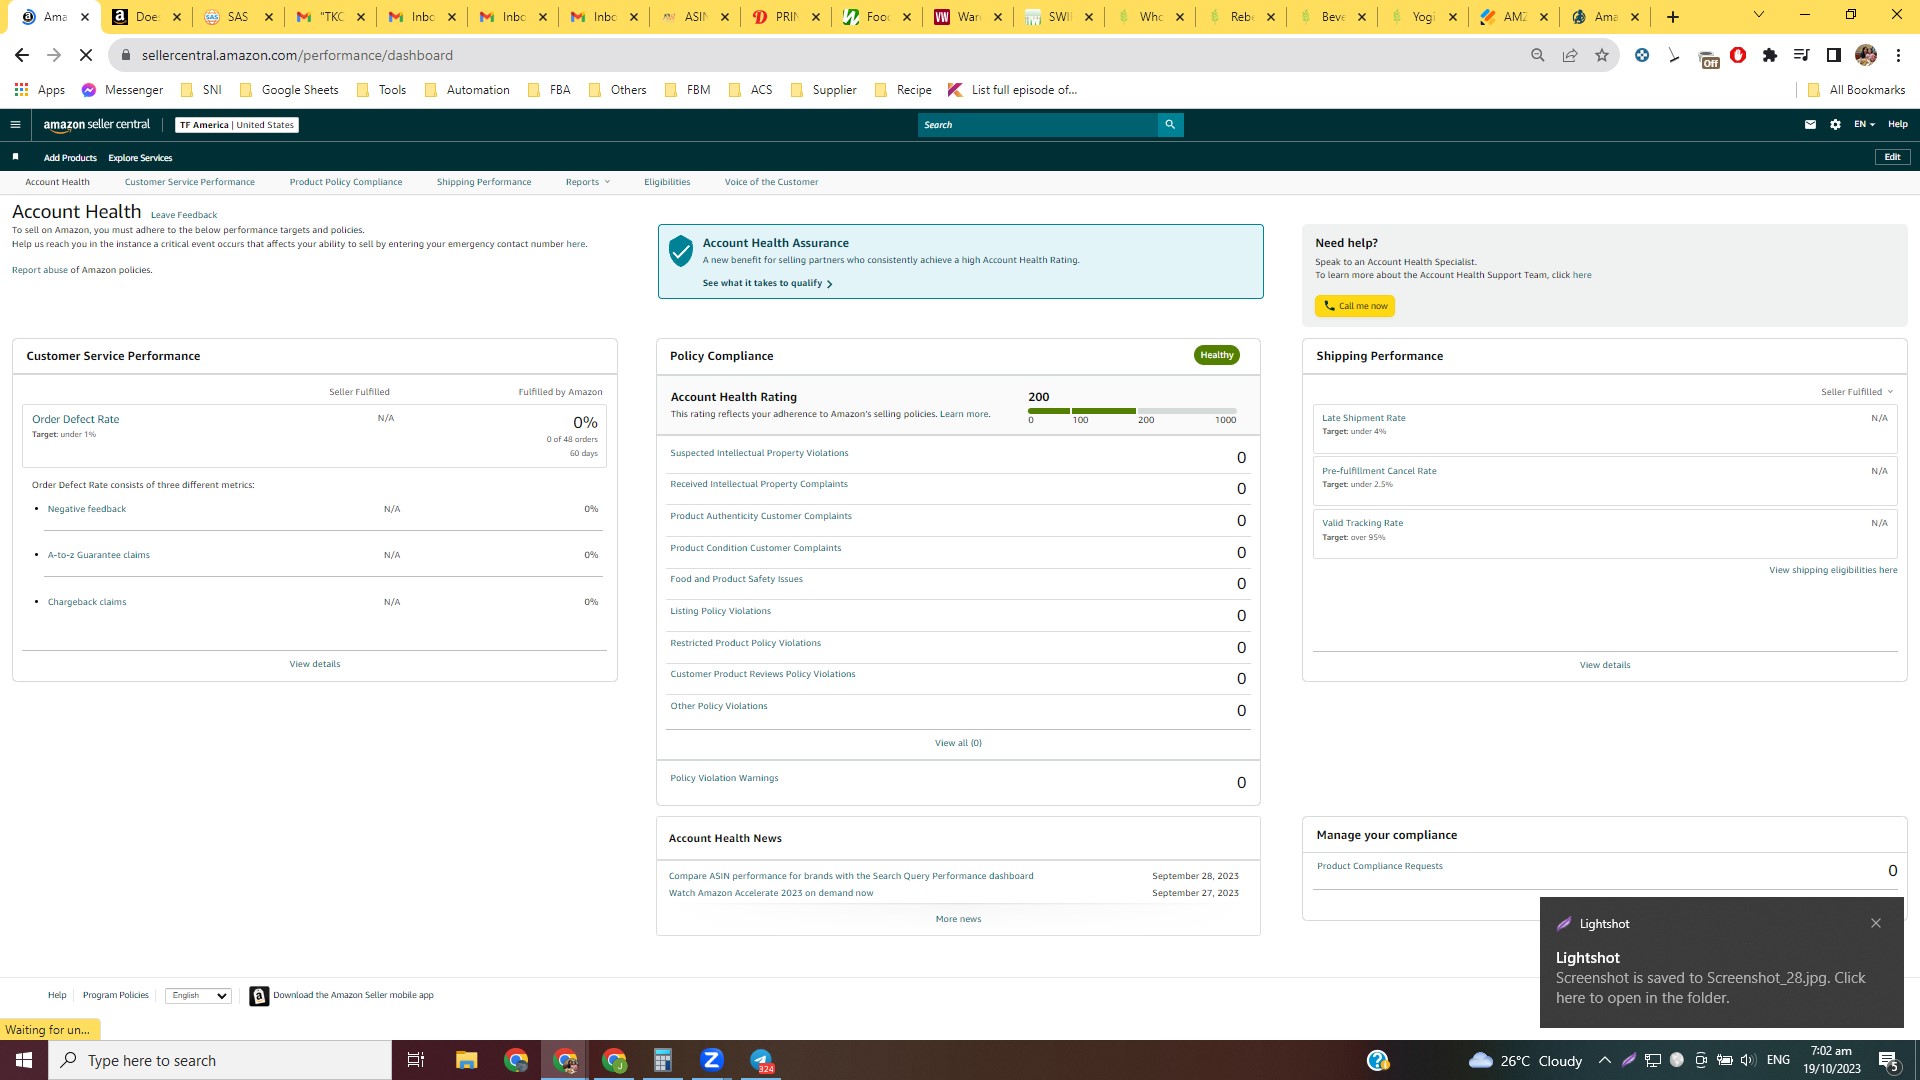This screenshot has width=1920, height=1080.
Task: Open the Seller Central settings gear
Action: pos(1835,125)
